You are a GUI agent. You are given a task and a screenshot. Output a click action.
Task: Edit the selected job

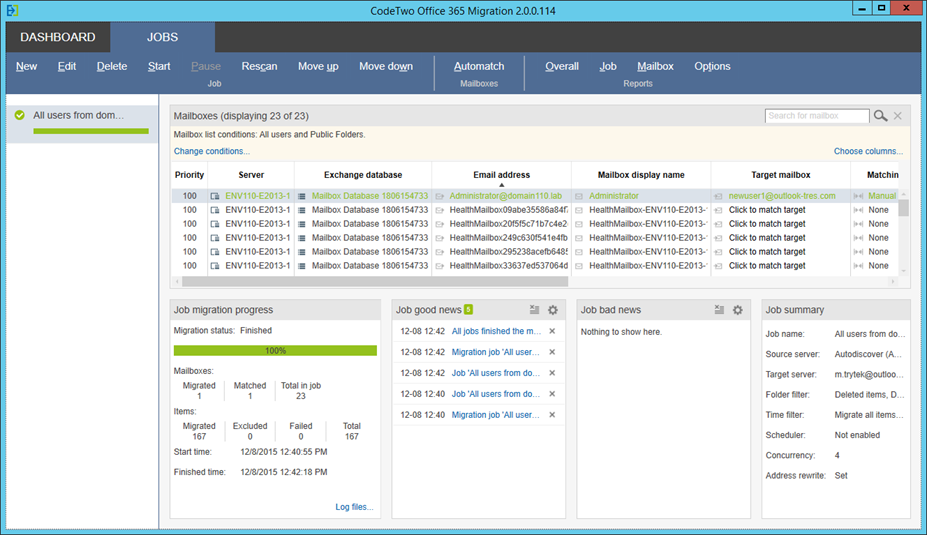(67, 66)
